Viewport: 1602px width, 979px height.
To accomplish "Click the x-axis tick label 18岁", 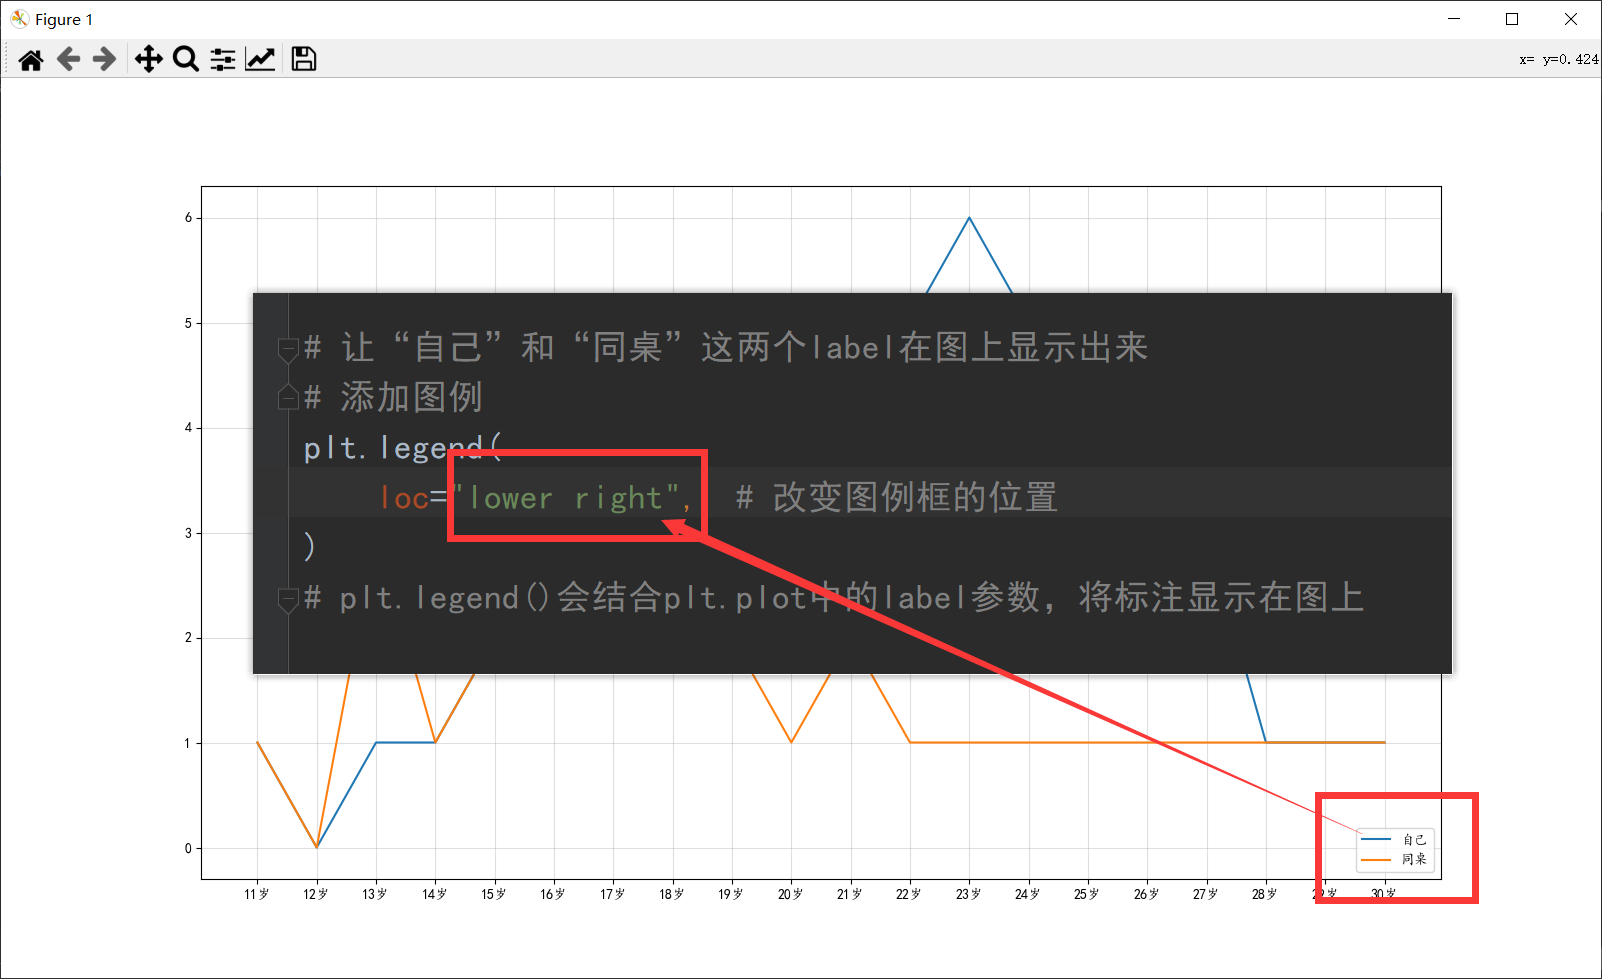I will 672,894.
